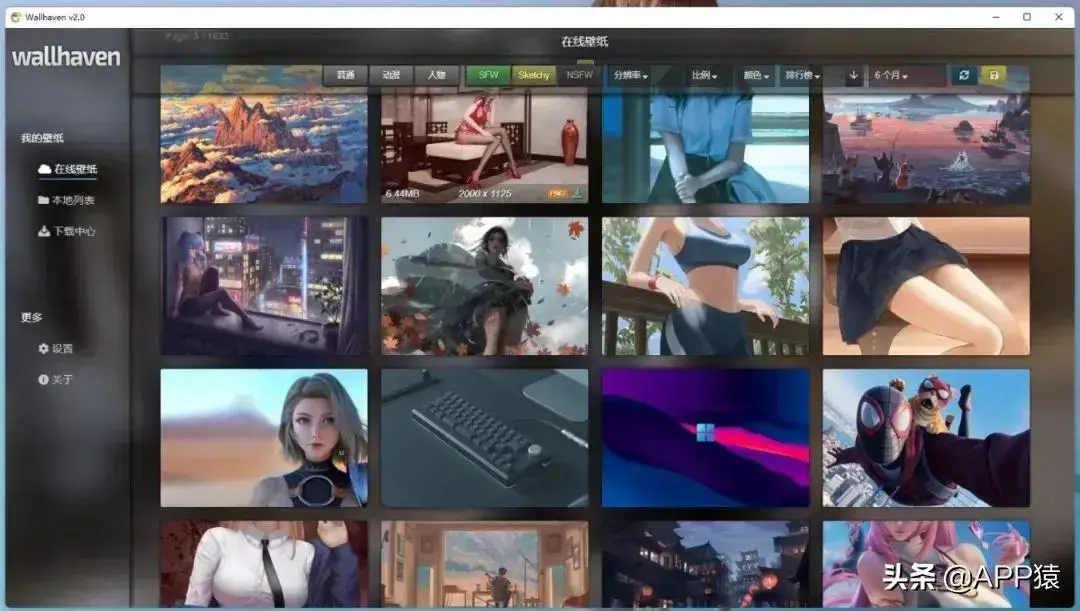Open 下载中心 download center in the sidebar

68,231
